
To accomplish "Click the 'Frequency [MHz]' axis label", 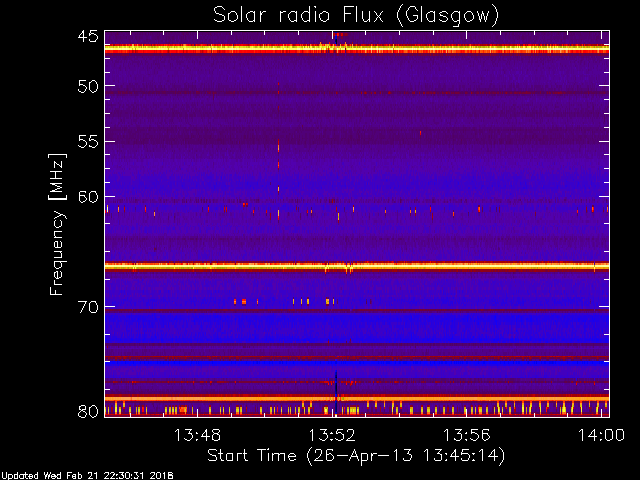I will [x=57, y=224].
